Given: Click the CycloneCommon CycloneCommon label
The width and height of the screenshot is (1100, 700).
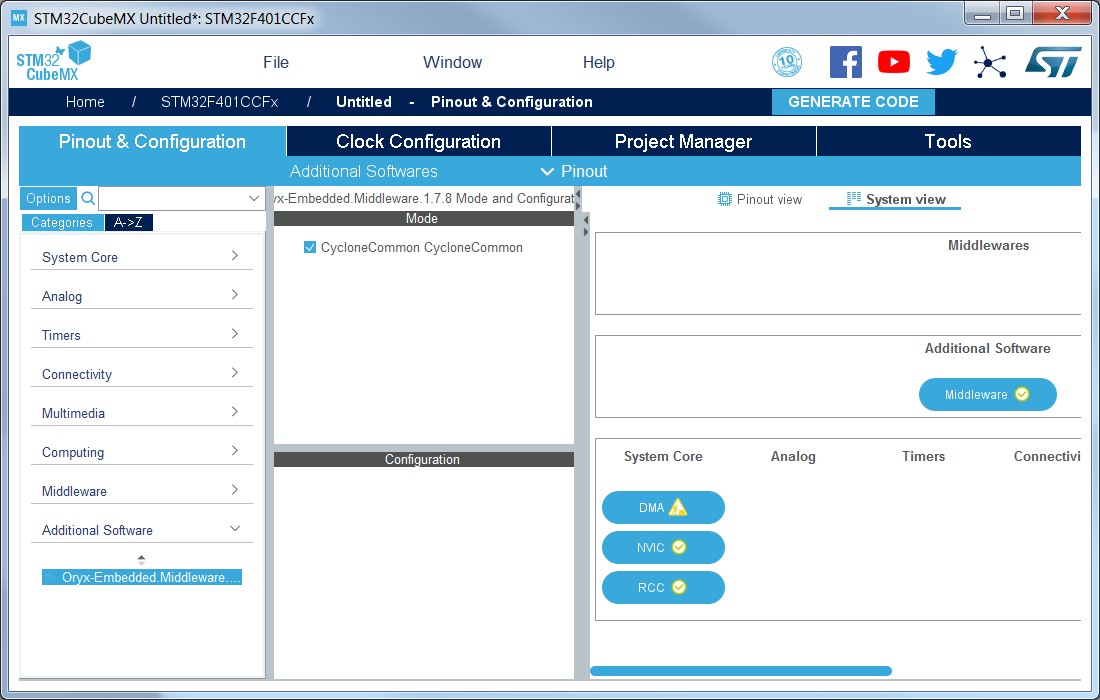Looking at the screenshot, I should [422, 248].
